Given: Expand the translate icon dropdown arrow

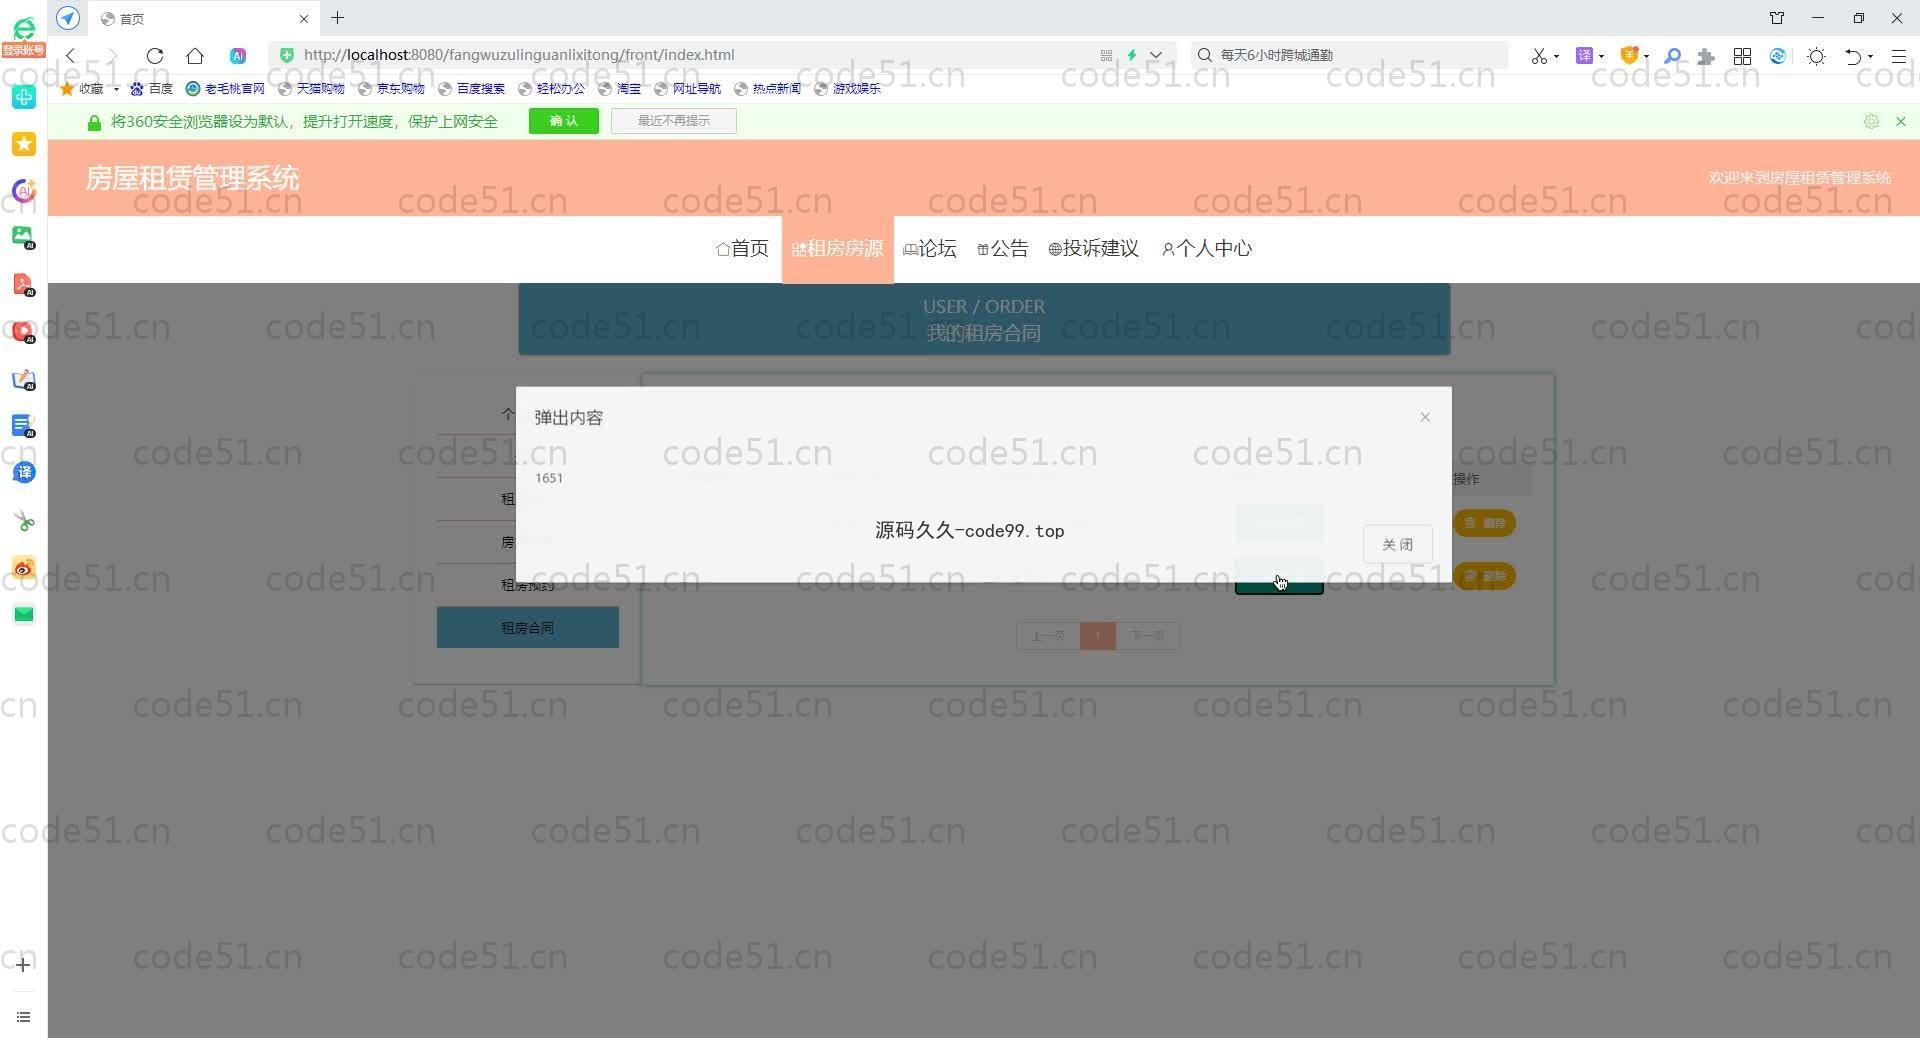Looking at the screenshot, I should 1601,57.
